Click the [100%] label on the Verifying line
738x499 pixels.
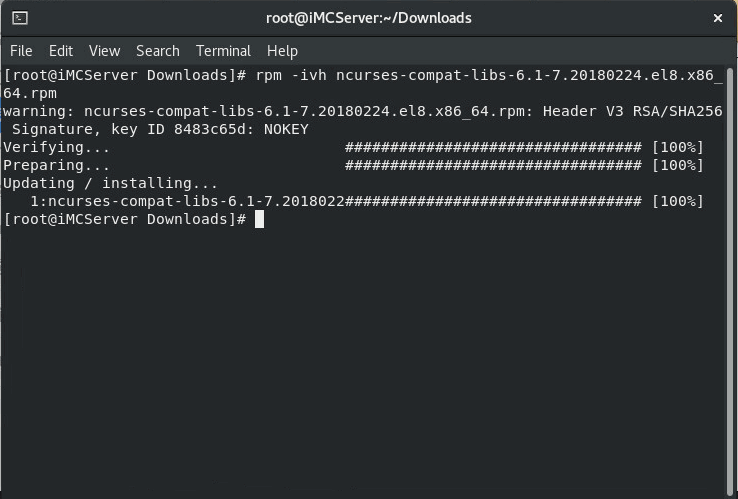click(677, 147)
